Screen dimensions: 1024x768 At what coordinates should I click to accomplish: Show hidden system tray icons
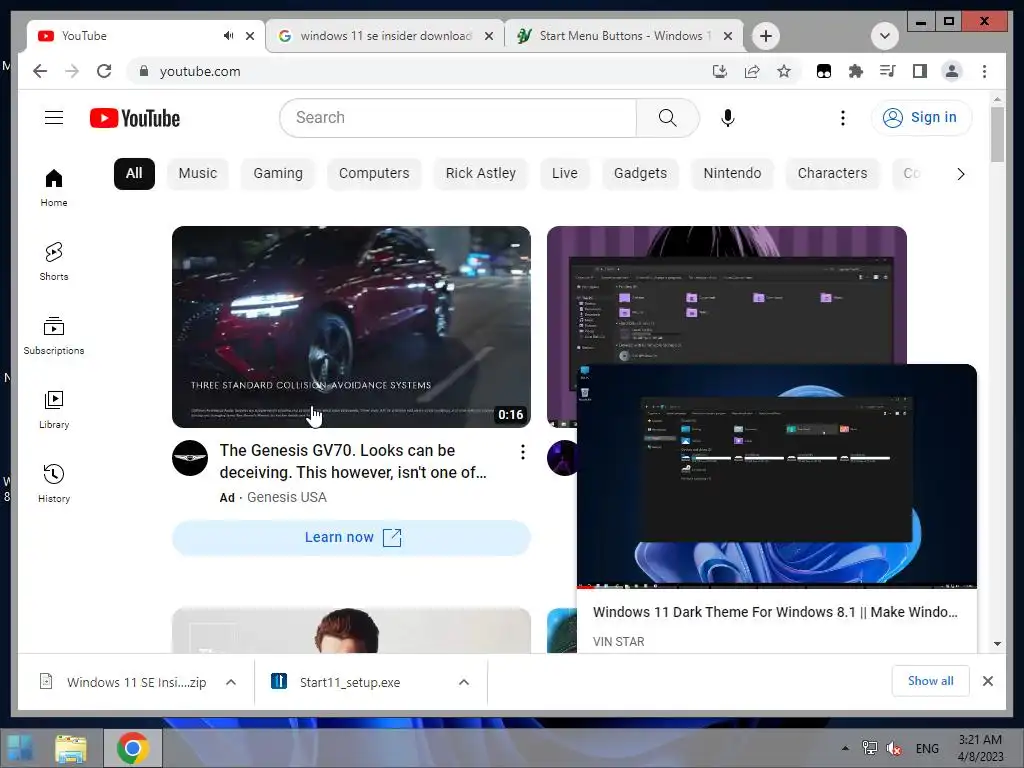coord(845,748)
